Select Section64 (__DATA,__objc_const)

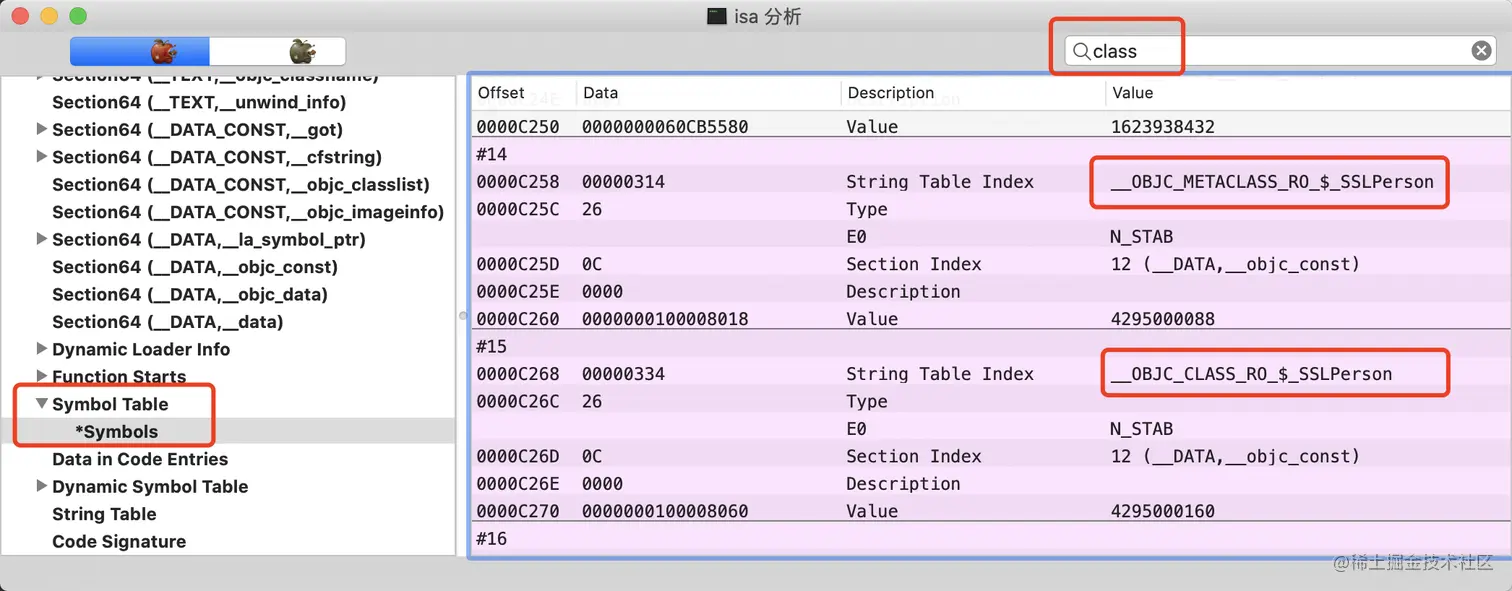[x=195, y=267]
